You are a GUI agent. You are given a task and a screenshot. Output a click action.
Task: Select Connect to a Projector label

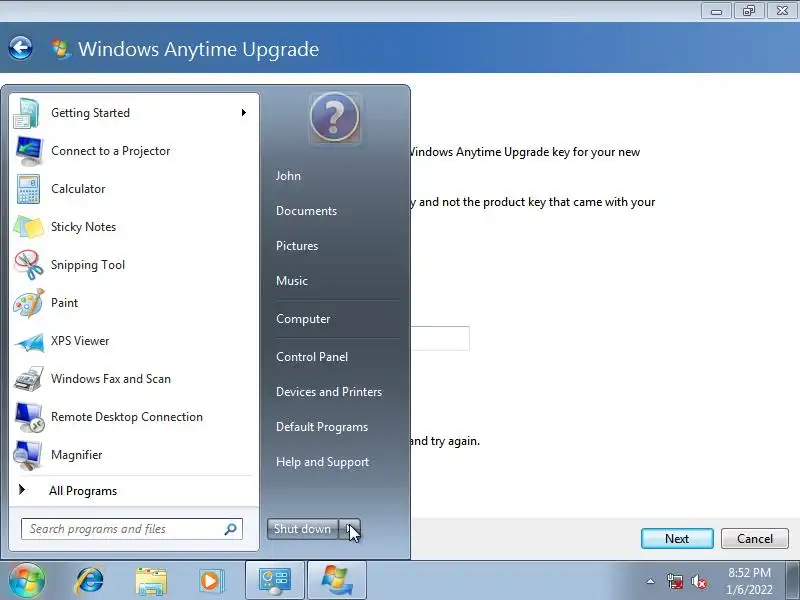click(110, 151)
